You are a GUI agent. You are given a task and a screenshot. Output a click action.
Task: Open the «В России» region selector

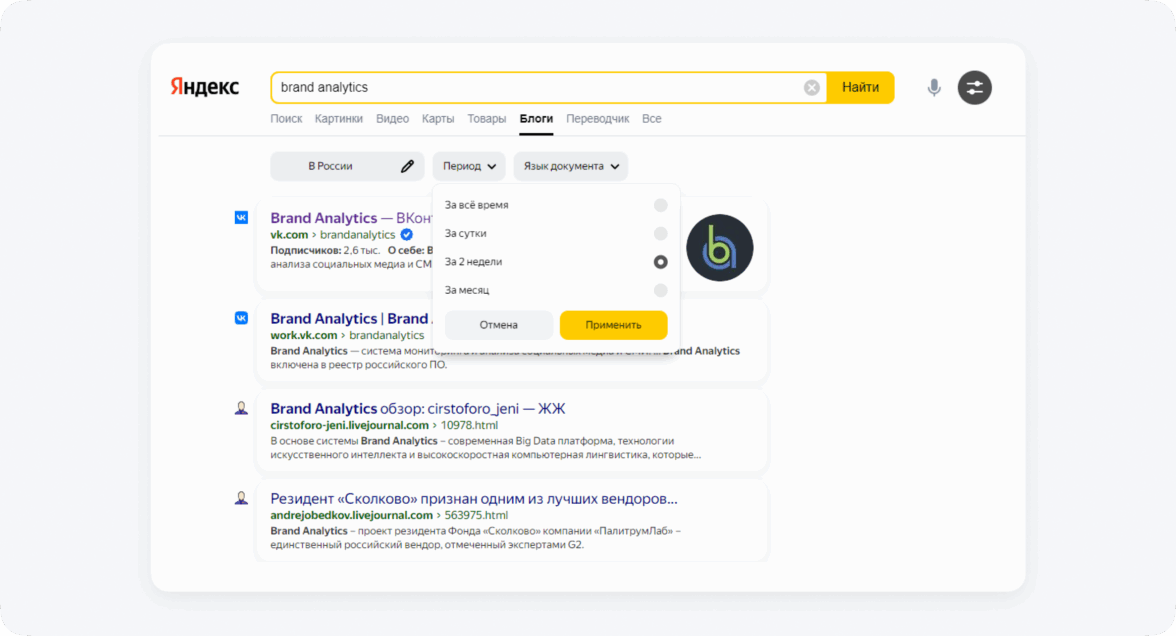click(x=347, y=166)
